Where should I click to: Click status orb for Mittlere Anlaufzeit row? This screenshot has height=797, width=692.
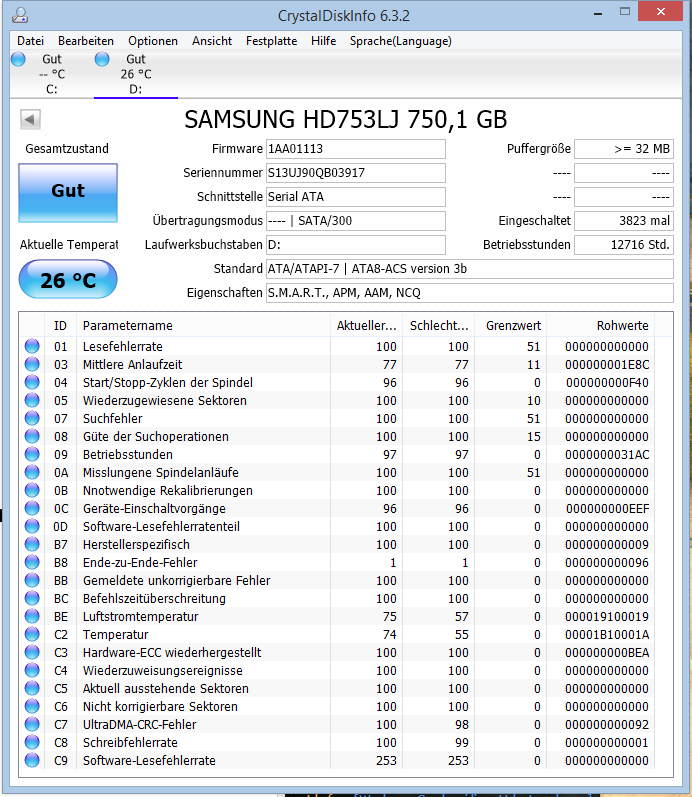[x=32, y=364]
